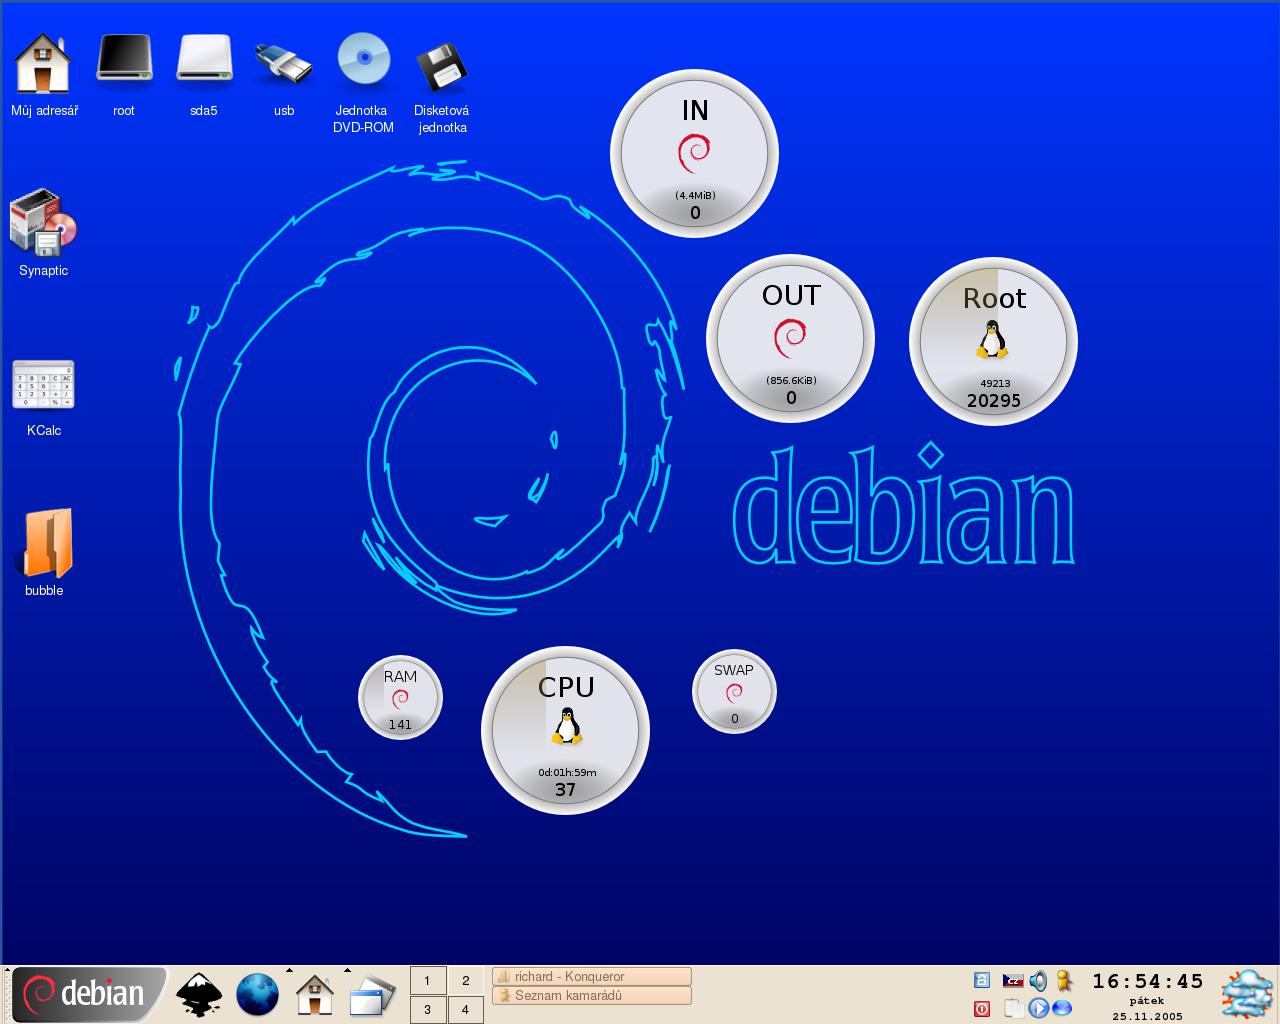The image size is (1280, 1024).
Task: Click the IN network monitor gauge
Action: click(694, 154)
